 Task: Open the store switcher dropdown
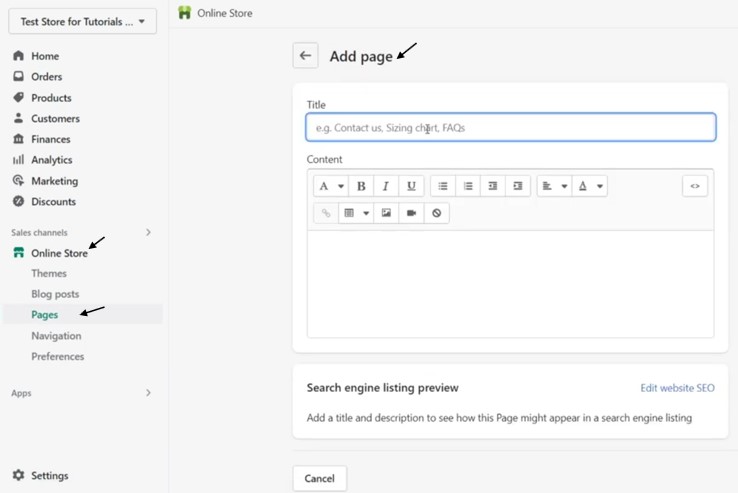coord(82,22)
